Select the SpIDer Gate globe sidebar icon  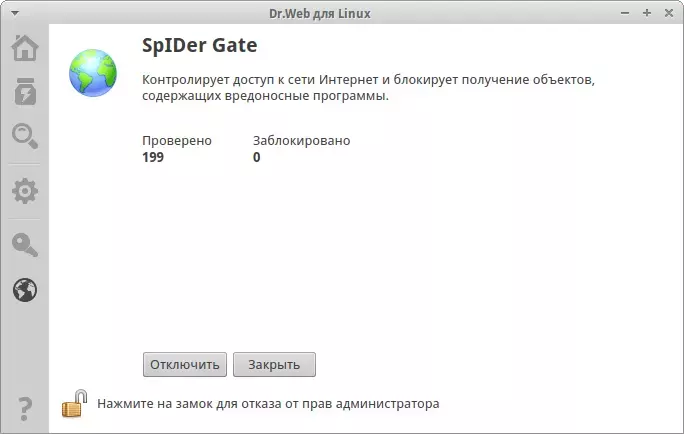coord(25,290)
